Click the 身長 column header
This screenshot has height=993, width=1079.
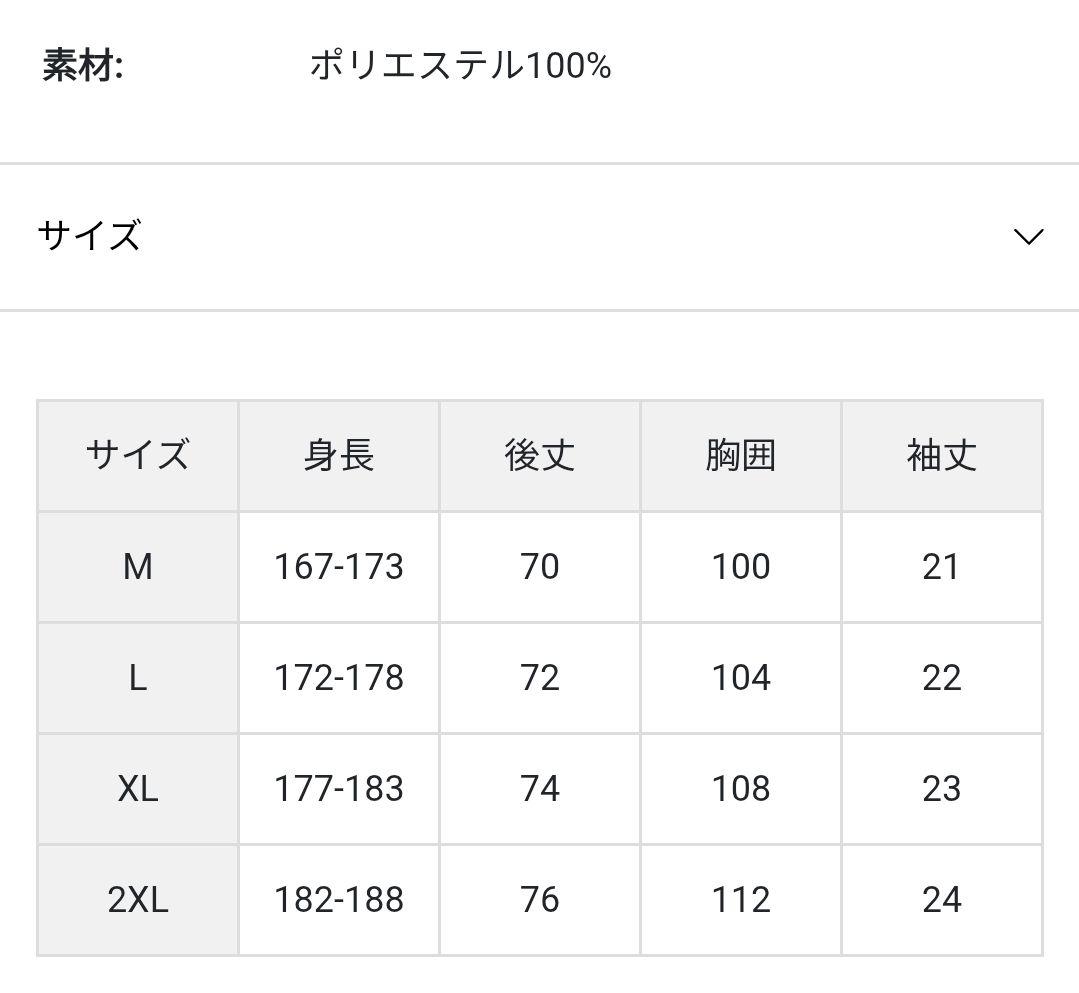(338, 456)
